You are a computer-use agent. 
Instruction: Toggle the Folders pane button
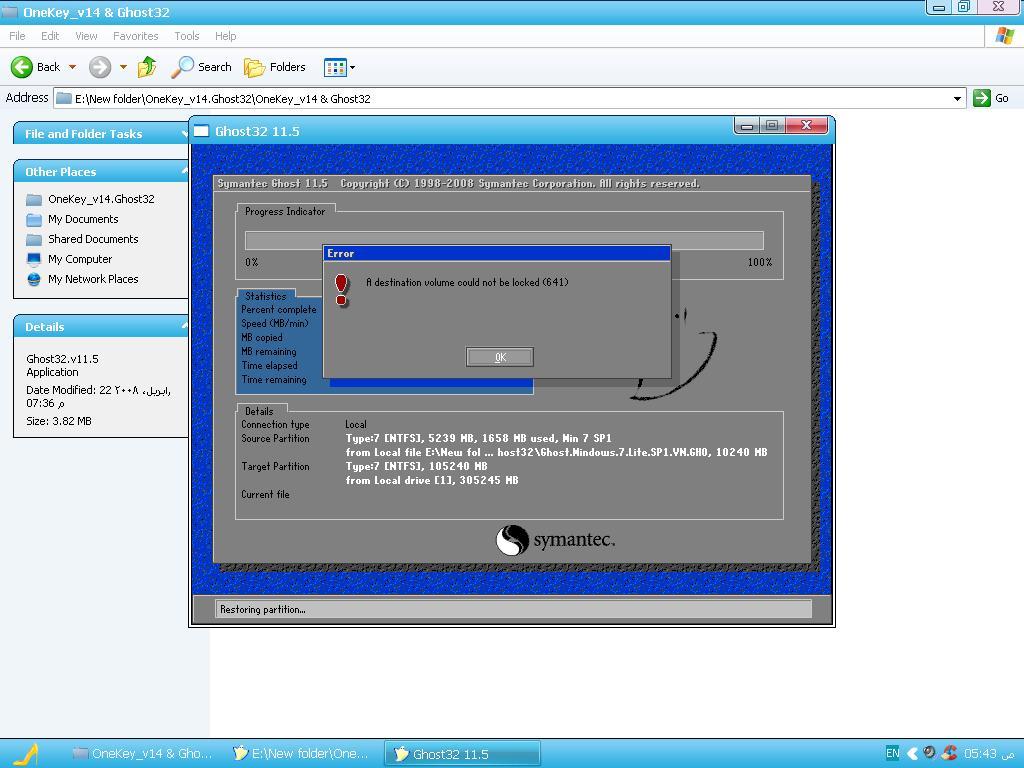[x=275, y=67]
